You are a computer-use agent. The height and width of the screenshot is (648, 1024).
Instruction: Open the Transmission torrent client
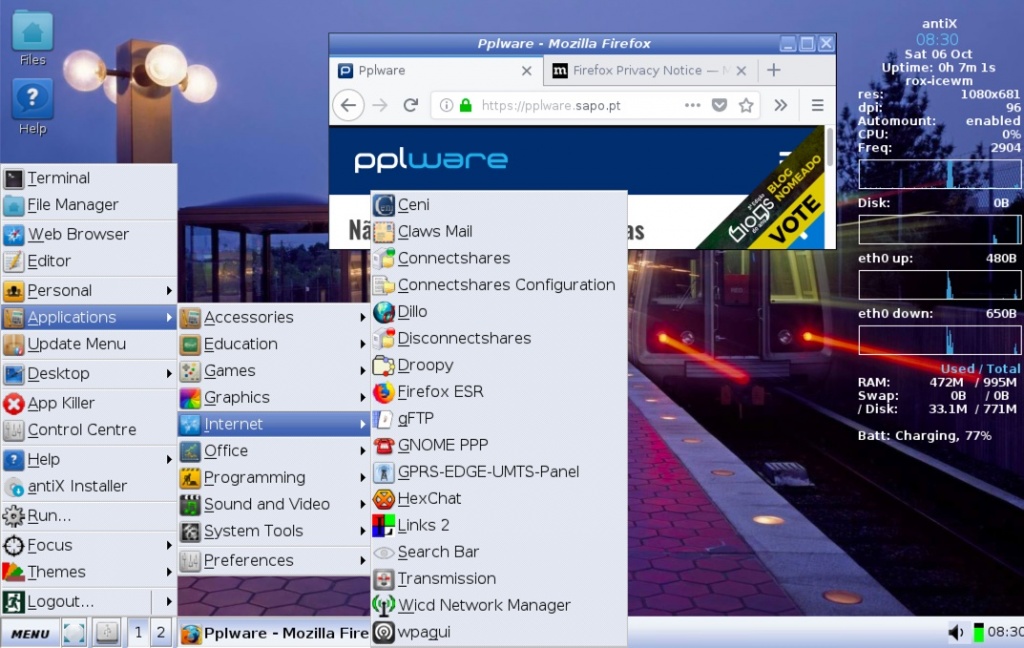pyautogui.click(x=445, y=578)
